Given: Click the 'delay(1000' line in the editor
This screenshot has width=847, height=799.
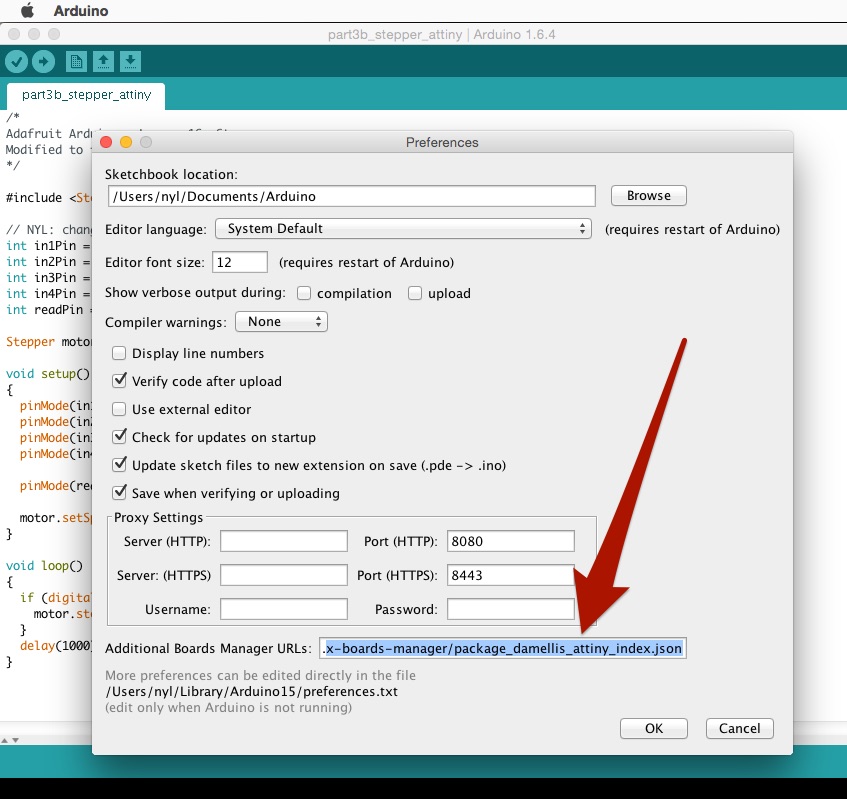Looking at the screenshot, I should pos(56,646).
